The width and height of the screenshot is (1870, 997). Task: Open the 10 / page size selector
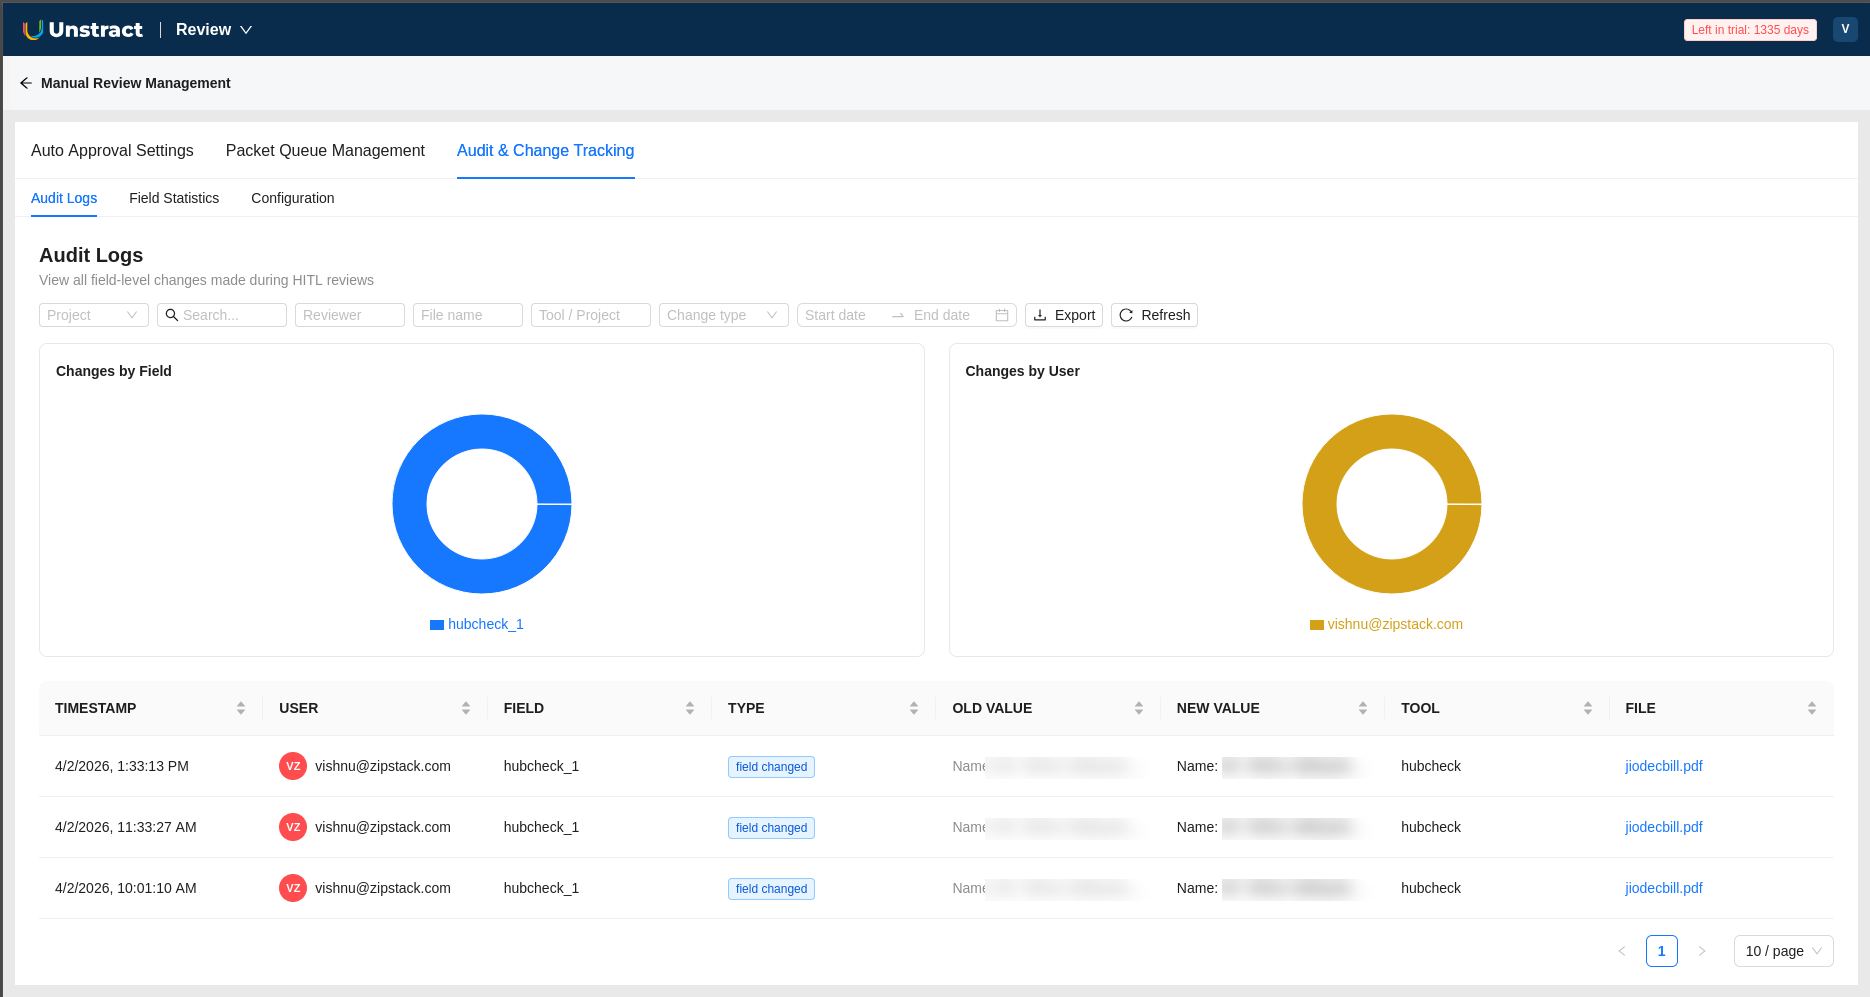1784,951
